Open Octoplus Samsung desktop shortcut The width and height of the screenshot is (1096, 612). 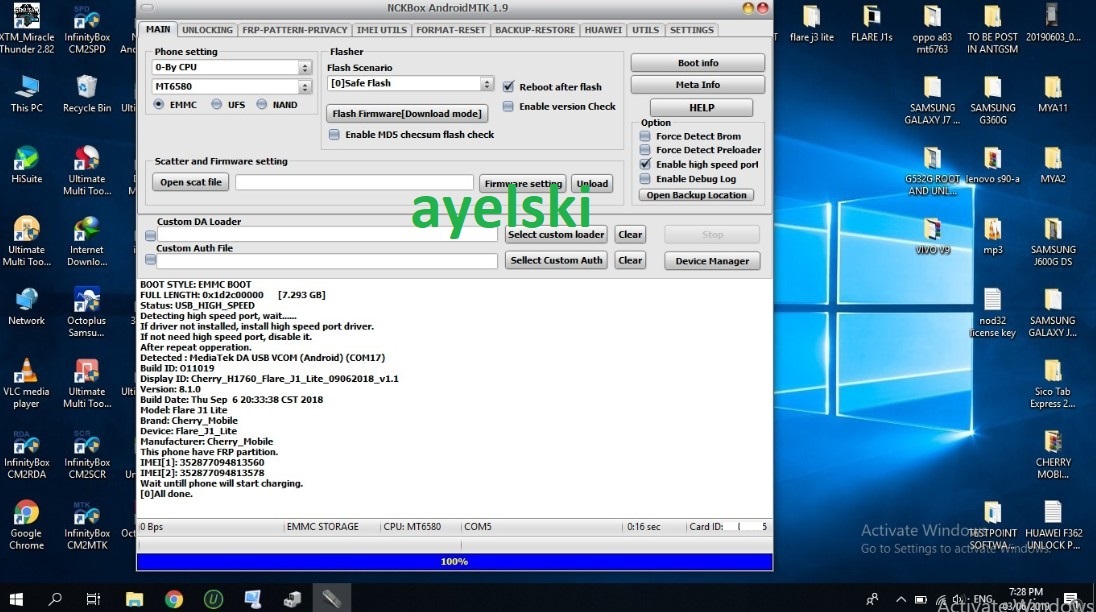pyautogui.click(x=87, y=312)
